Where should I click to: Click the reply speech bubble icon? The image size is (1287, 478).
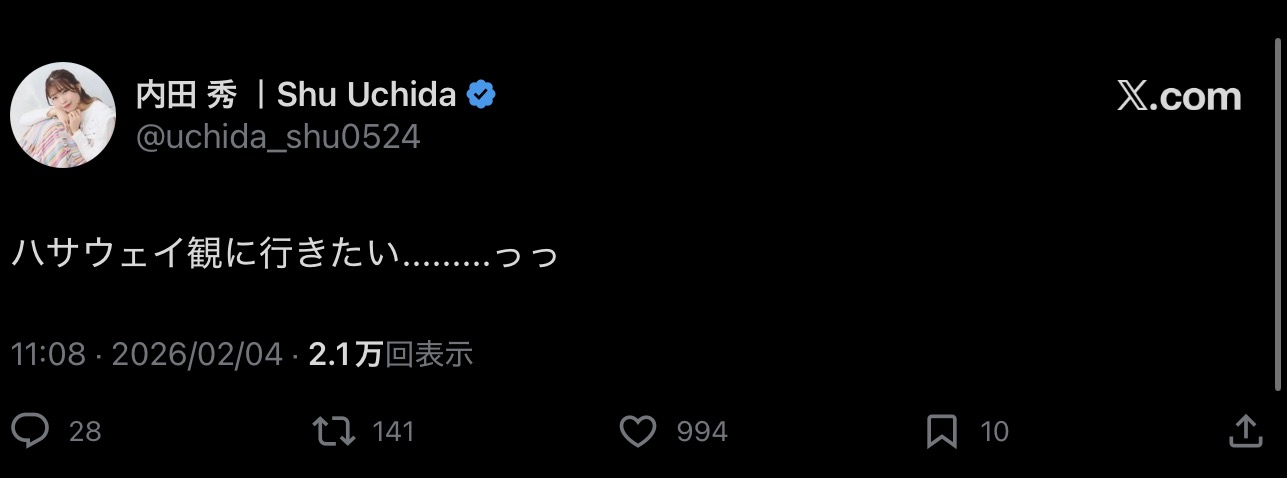coord(31,431)
